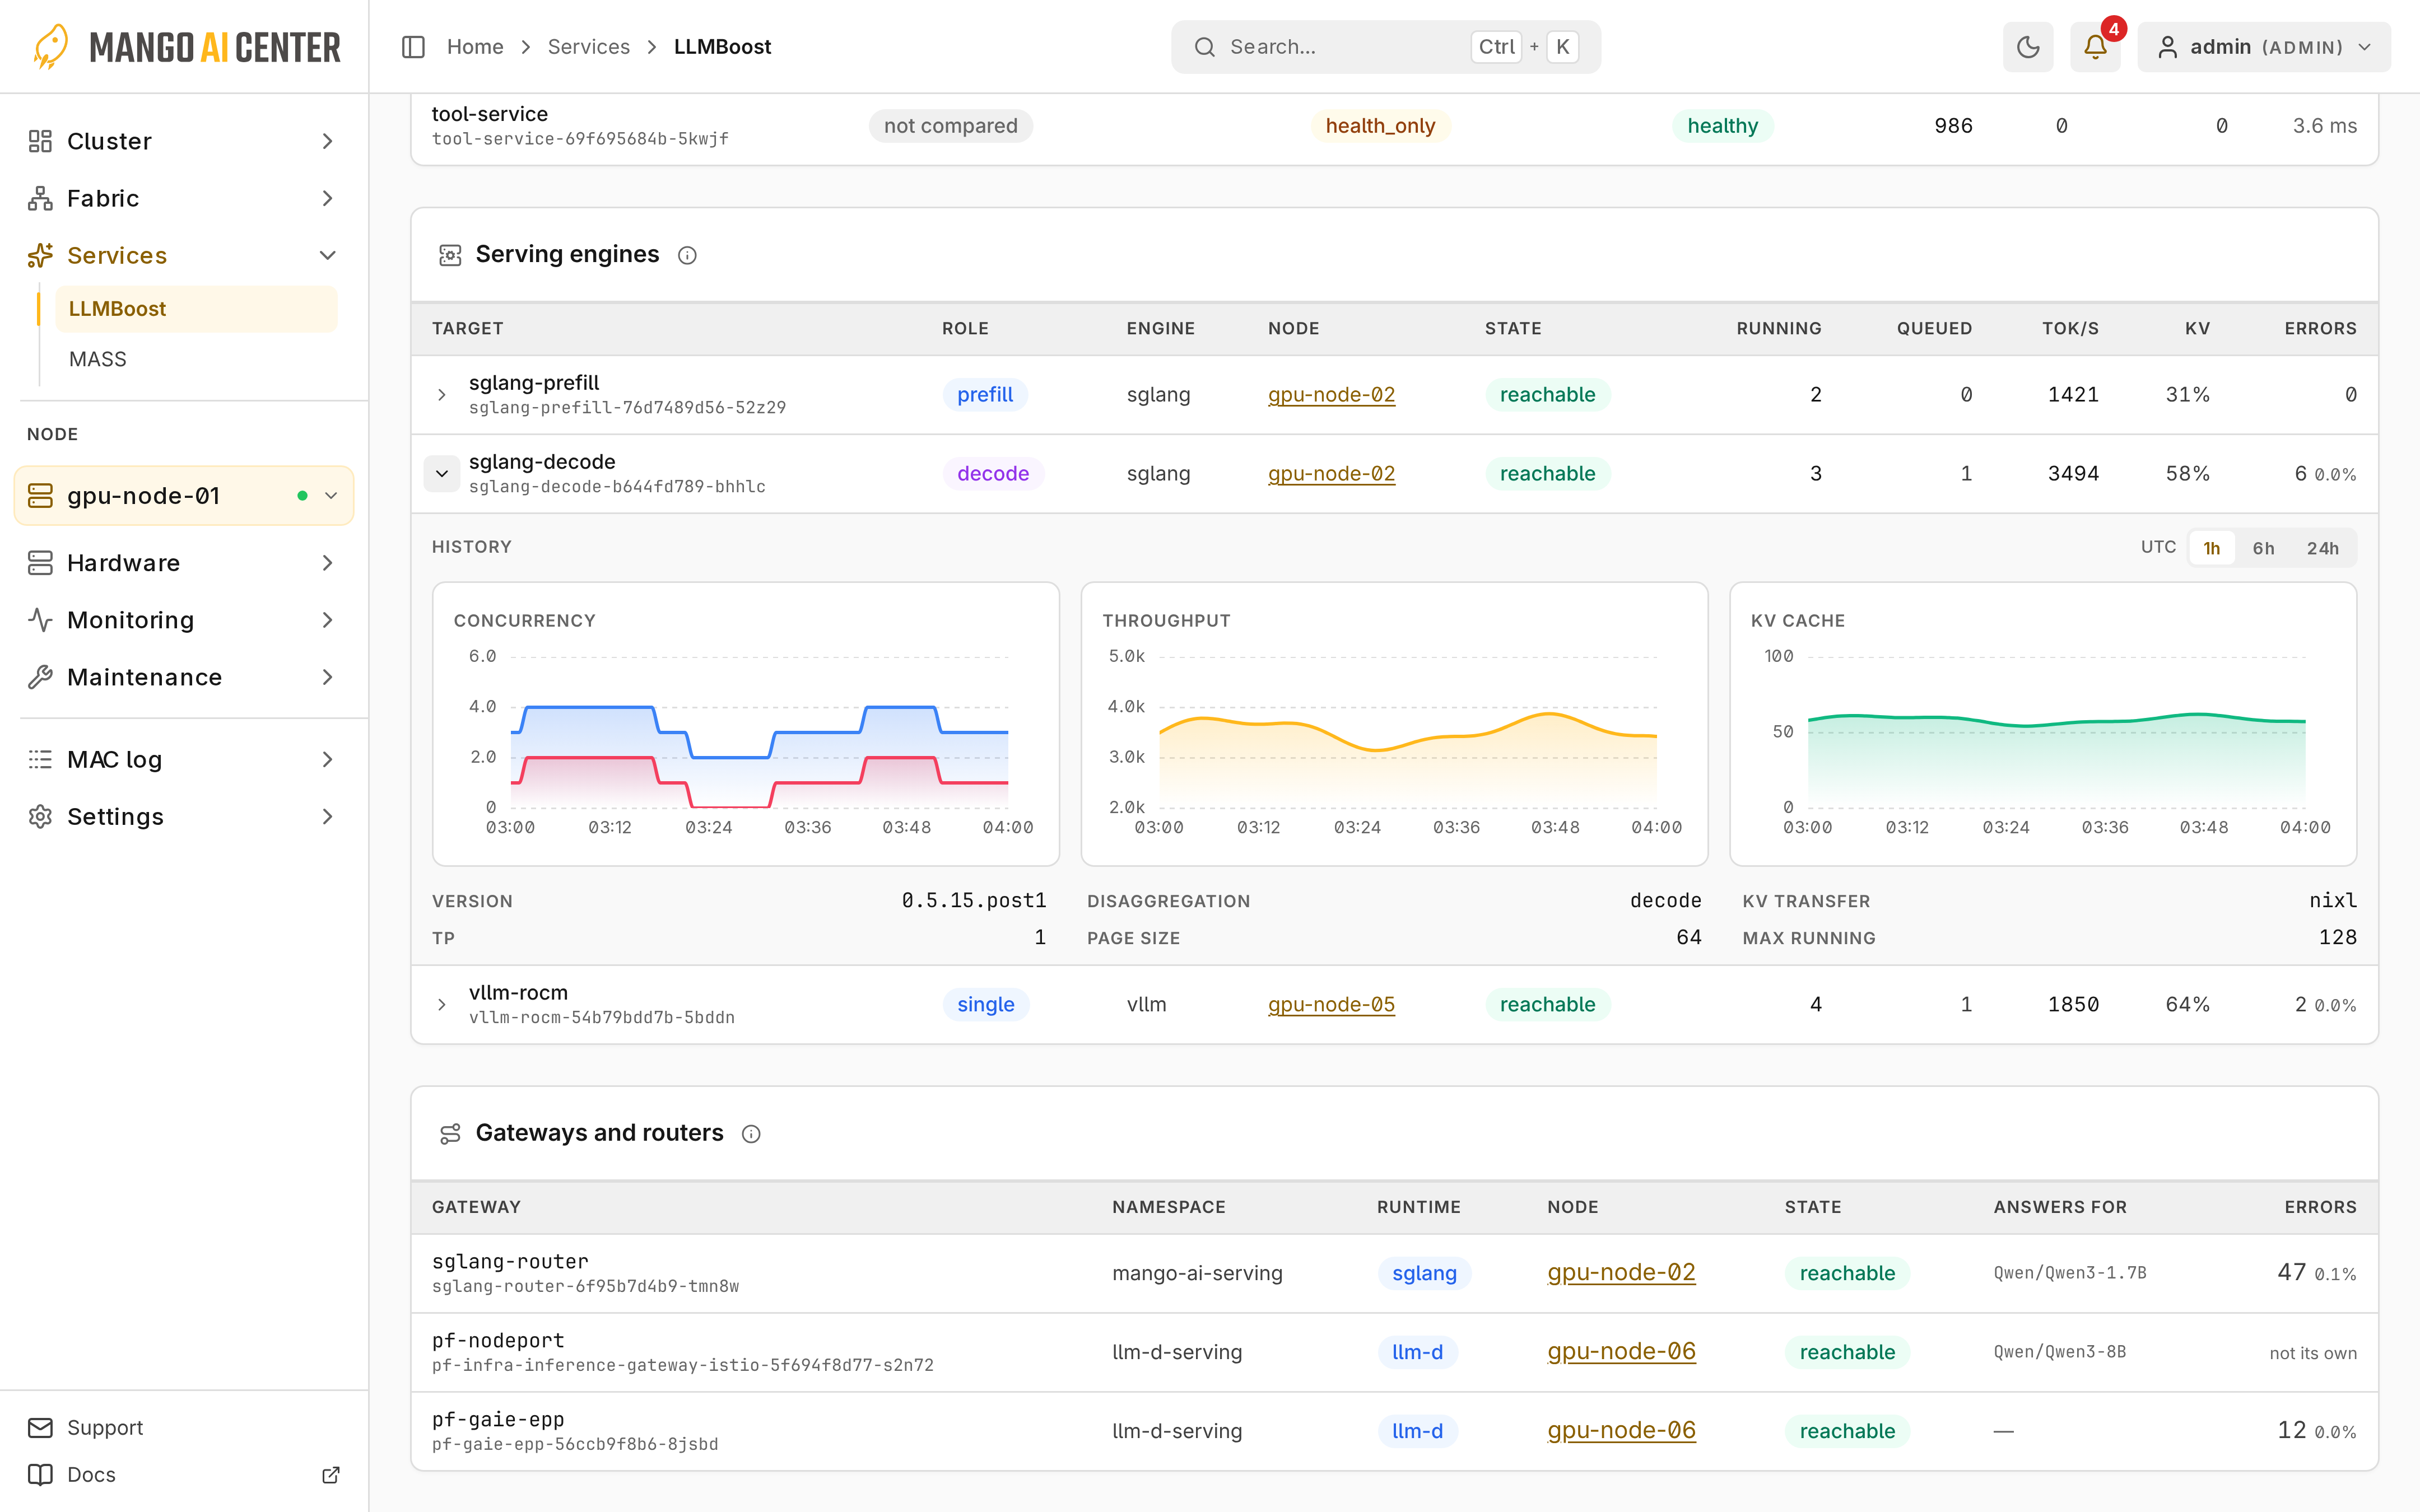Open the Maintenance menu
The image size is (2420, 1512).
(x=184, y=677)
